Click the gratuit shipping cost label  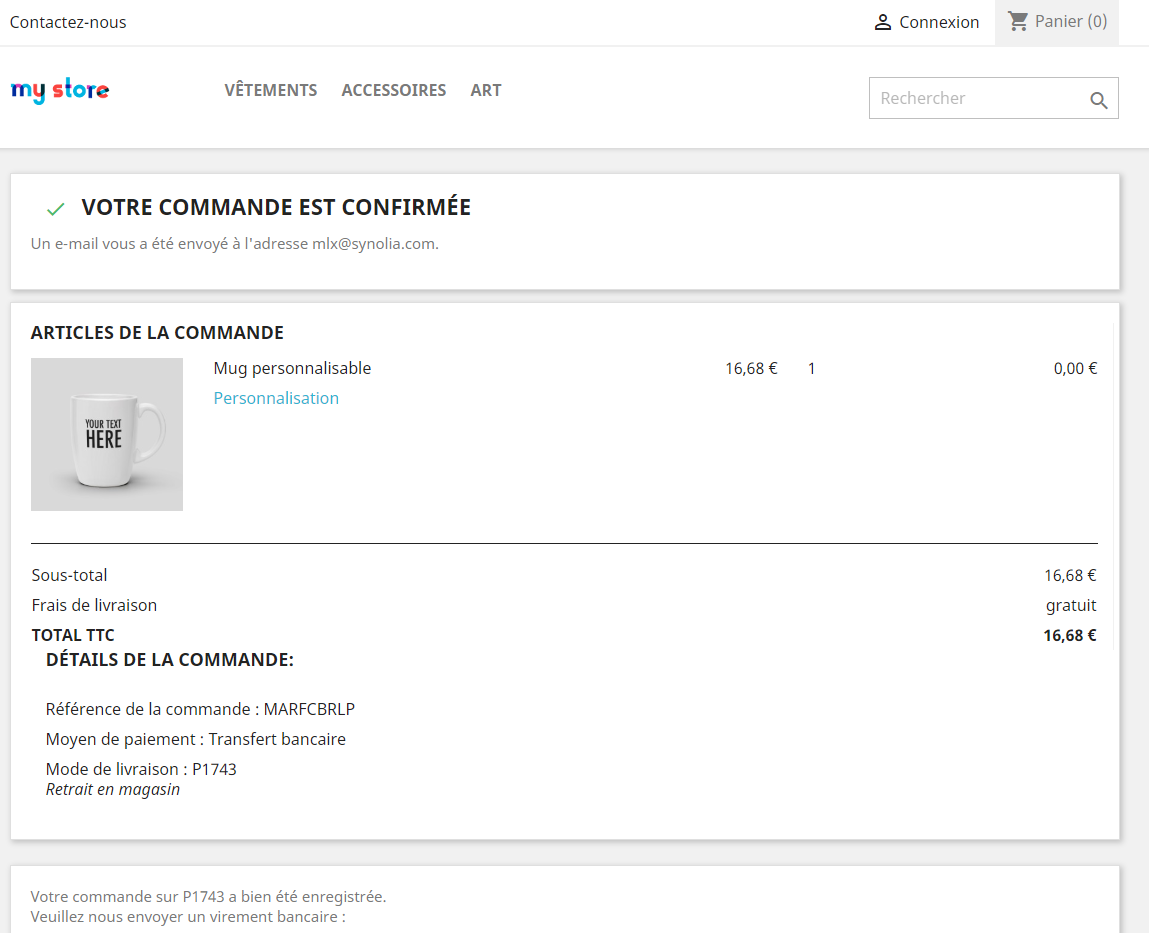click(1070, 605)
